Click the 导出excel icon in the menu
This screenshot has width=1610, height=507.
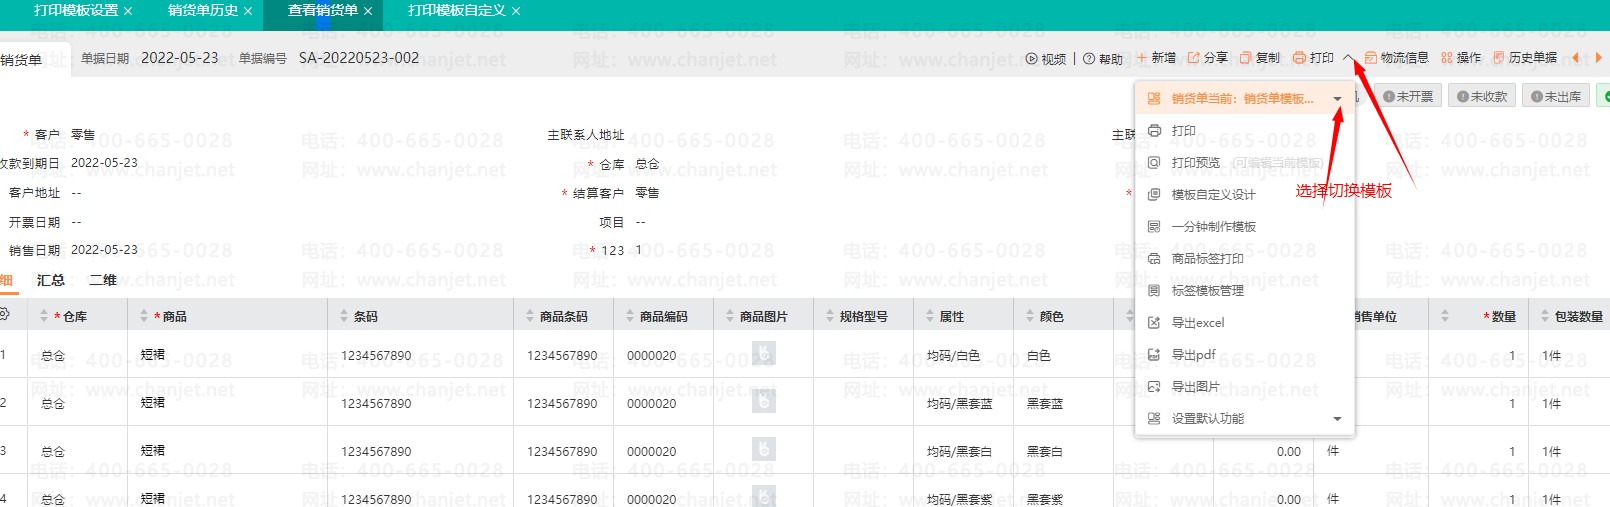pos(1154,323)
